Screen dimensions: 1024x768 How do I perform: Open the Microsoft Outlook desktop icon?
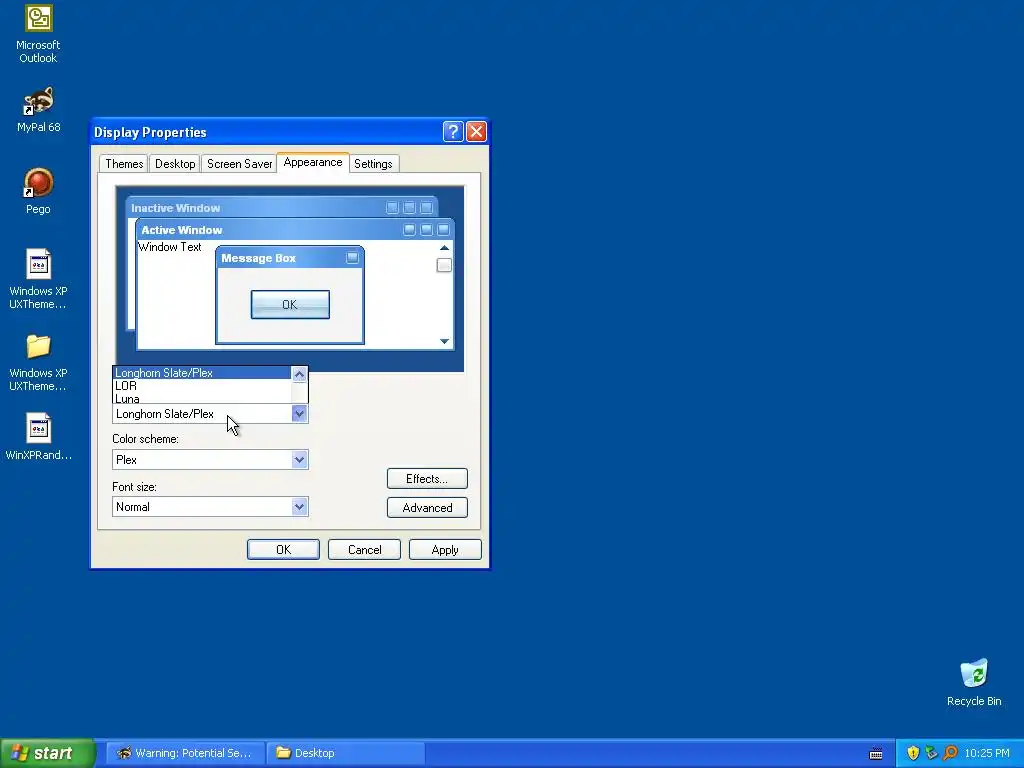pyautogui.click(x=39, y=18)
